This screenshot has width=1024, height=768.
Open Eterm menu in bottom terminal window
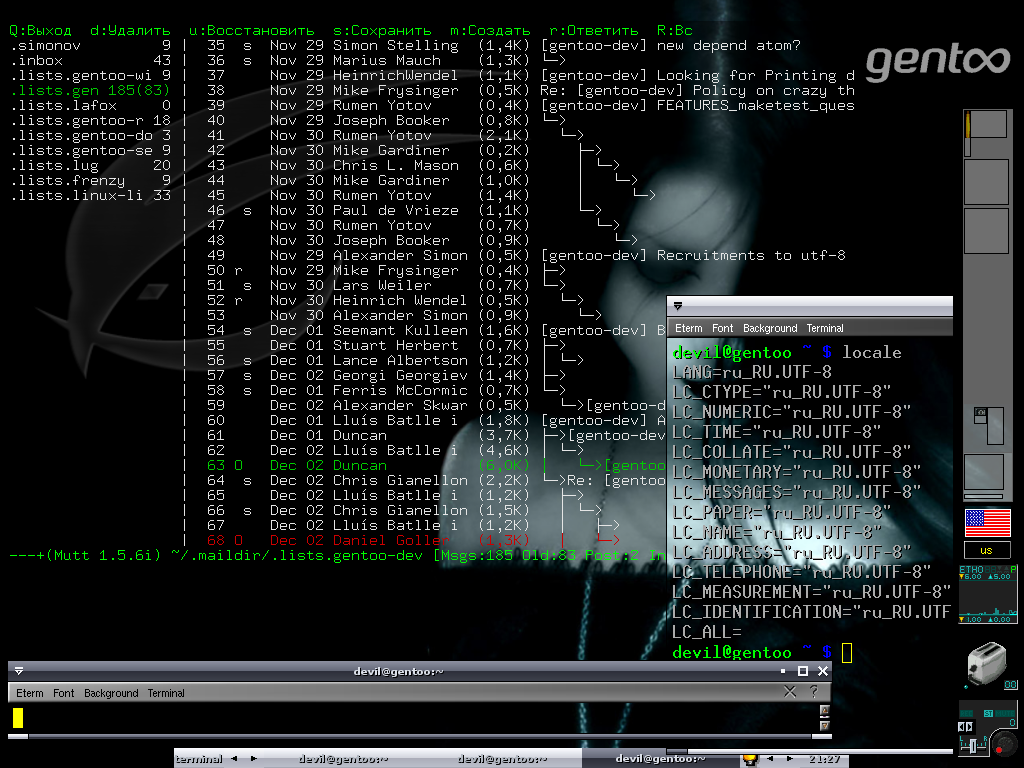point(29,693)
